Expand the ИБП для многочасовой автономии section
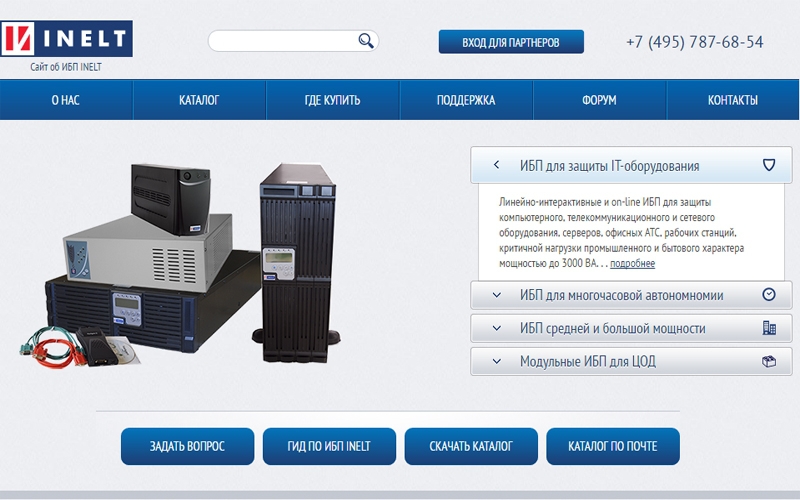Screen dimensions: 800x500 tap(496, 295)
